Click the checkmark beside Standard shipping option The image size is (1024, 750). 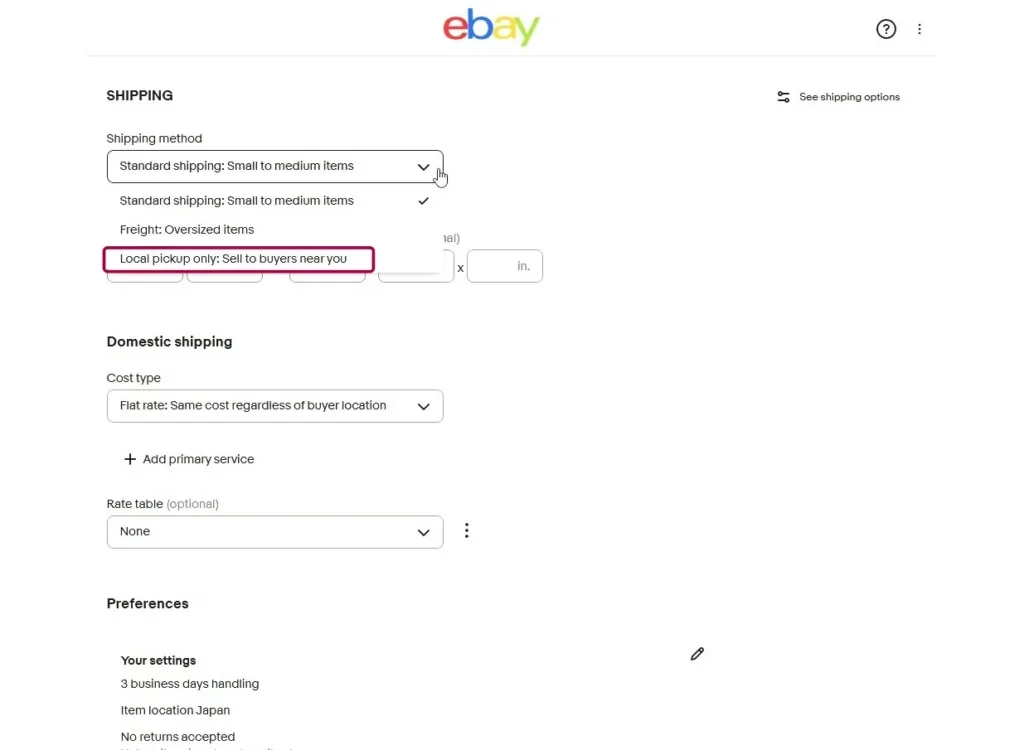[x=423, y=201]
